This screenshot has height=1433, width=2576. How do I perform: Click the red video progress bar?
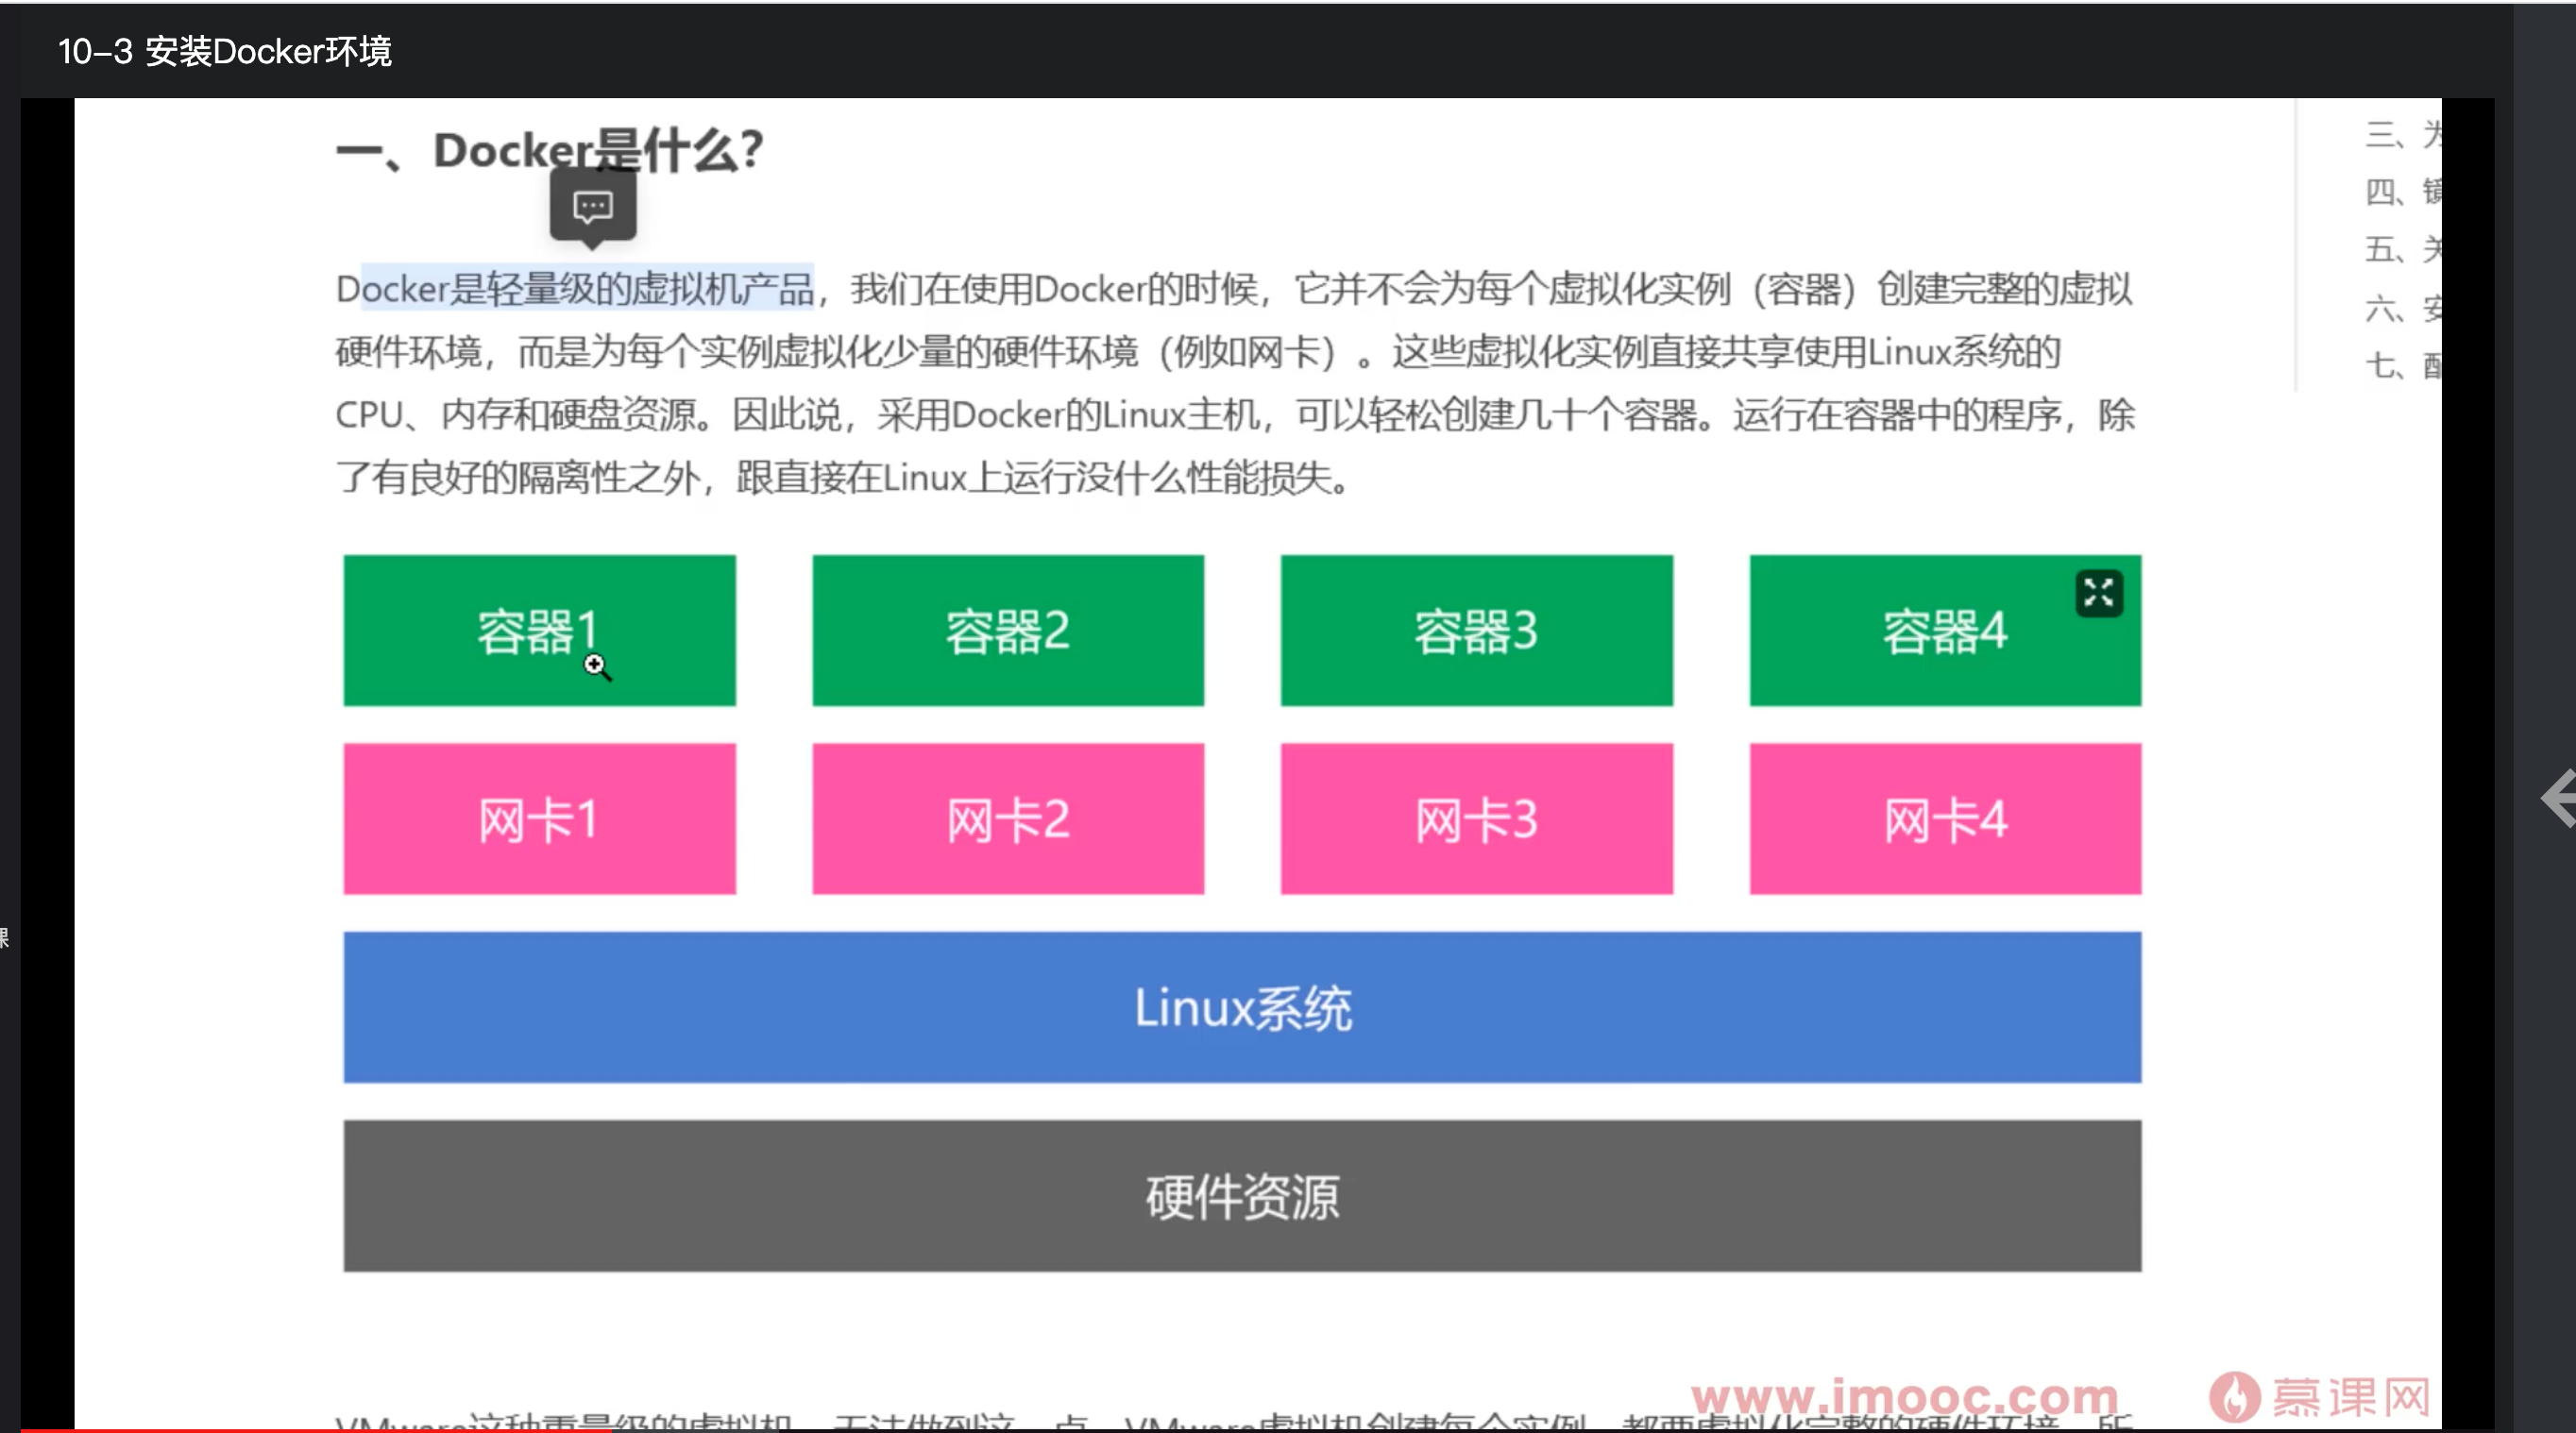point(315,1430)
